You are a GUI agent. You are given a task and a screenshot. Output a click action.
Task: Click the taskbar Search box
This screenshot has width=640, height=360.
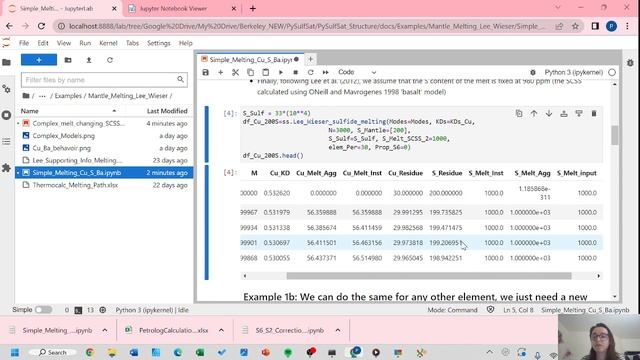coord(53,352)
